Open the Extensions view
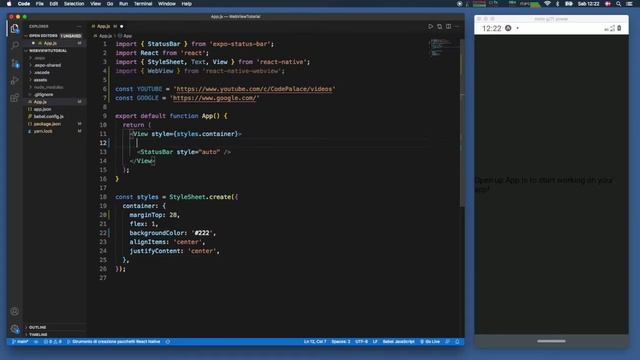This screenshot has width=640, height=360. pos(15,98)
